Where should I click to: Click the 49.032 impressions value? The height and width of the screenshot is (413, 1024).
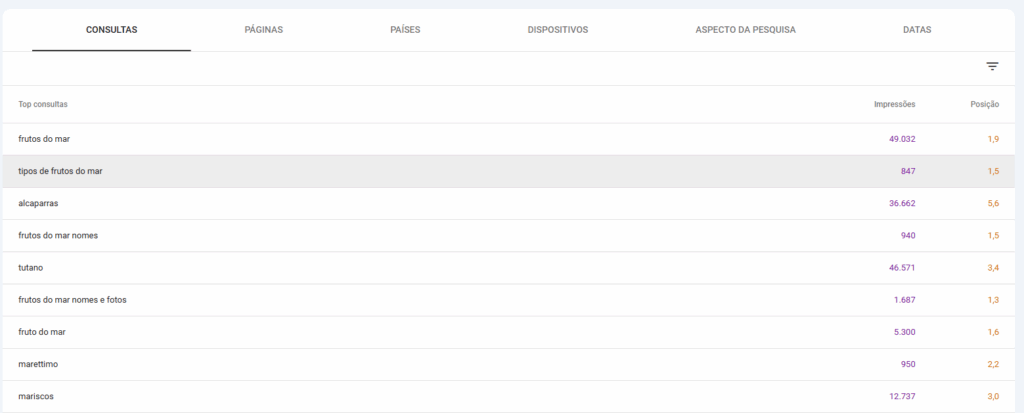click(901, 139)
